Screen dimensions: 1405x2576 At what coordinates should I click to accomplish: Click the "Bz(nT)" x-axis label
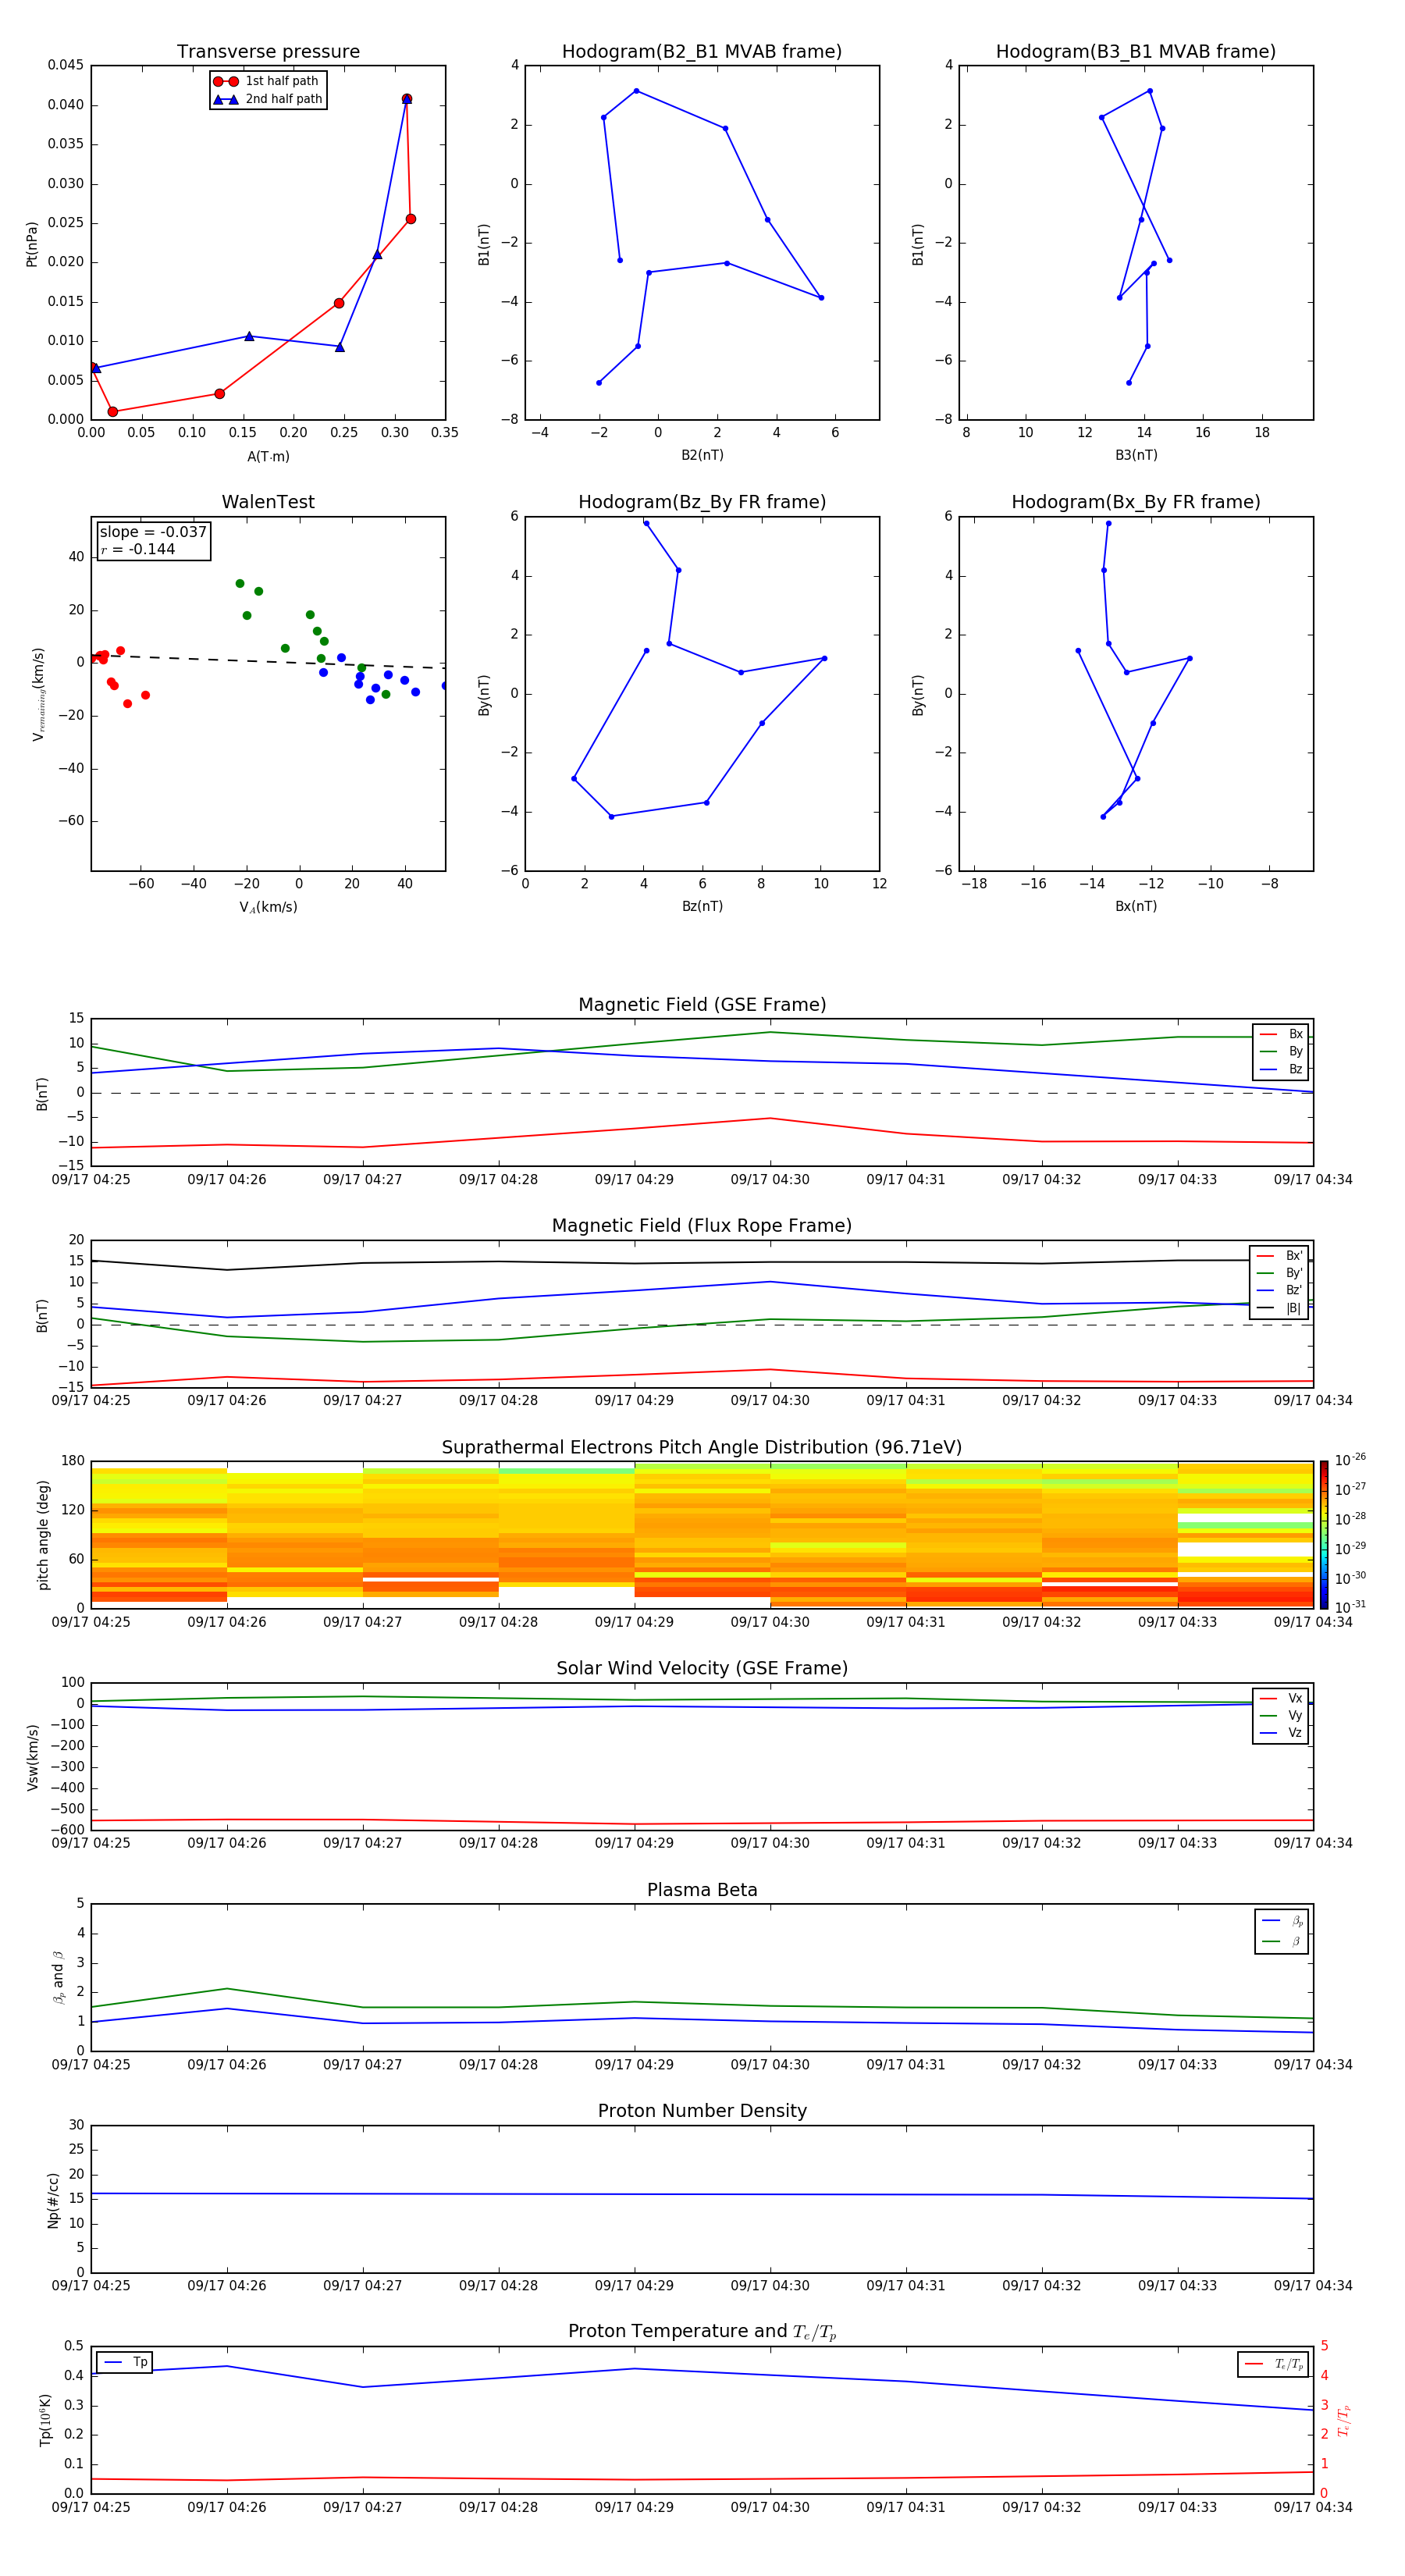(x=702, y=906)
